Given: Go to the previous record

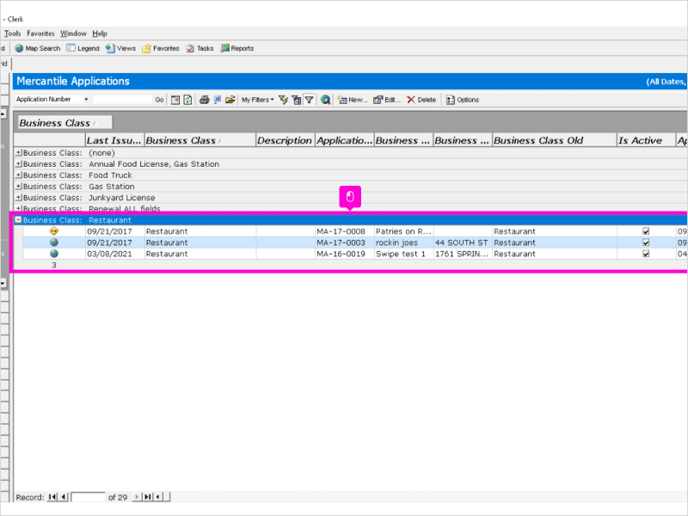Looking at the screenshot, I should [x=64, y=497].
